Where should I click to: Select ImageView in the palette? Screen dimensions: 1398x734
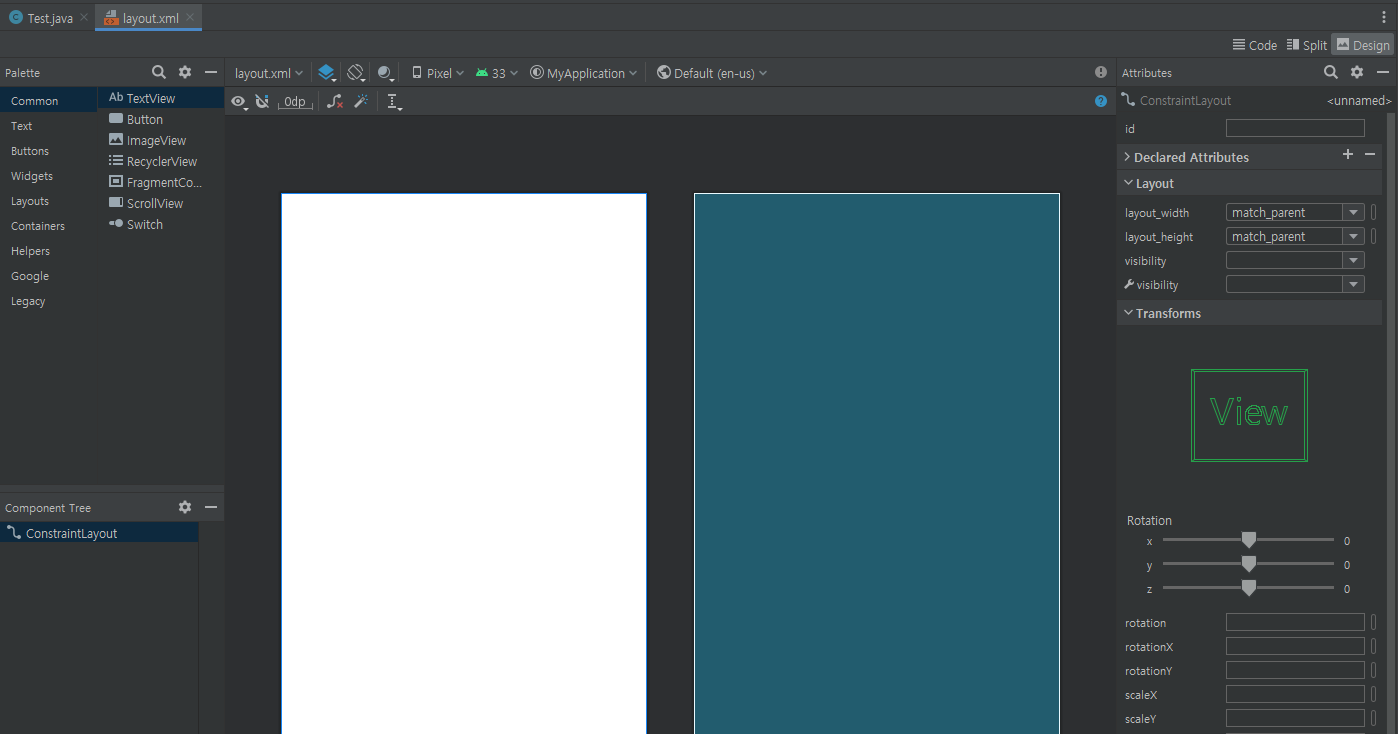[x=161, y=140]
